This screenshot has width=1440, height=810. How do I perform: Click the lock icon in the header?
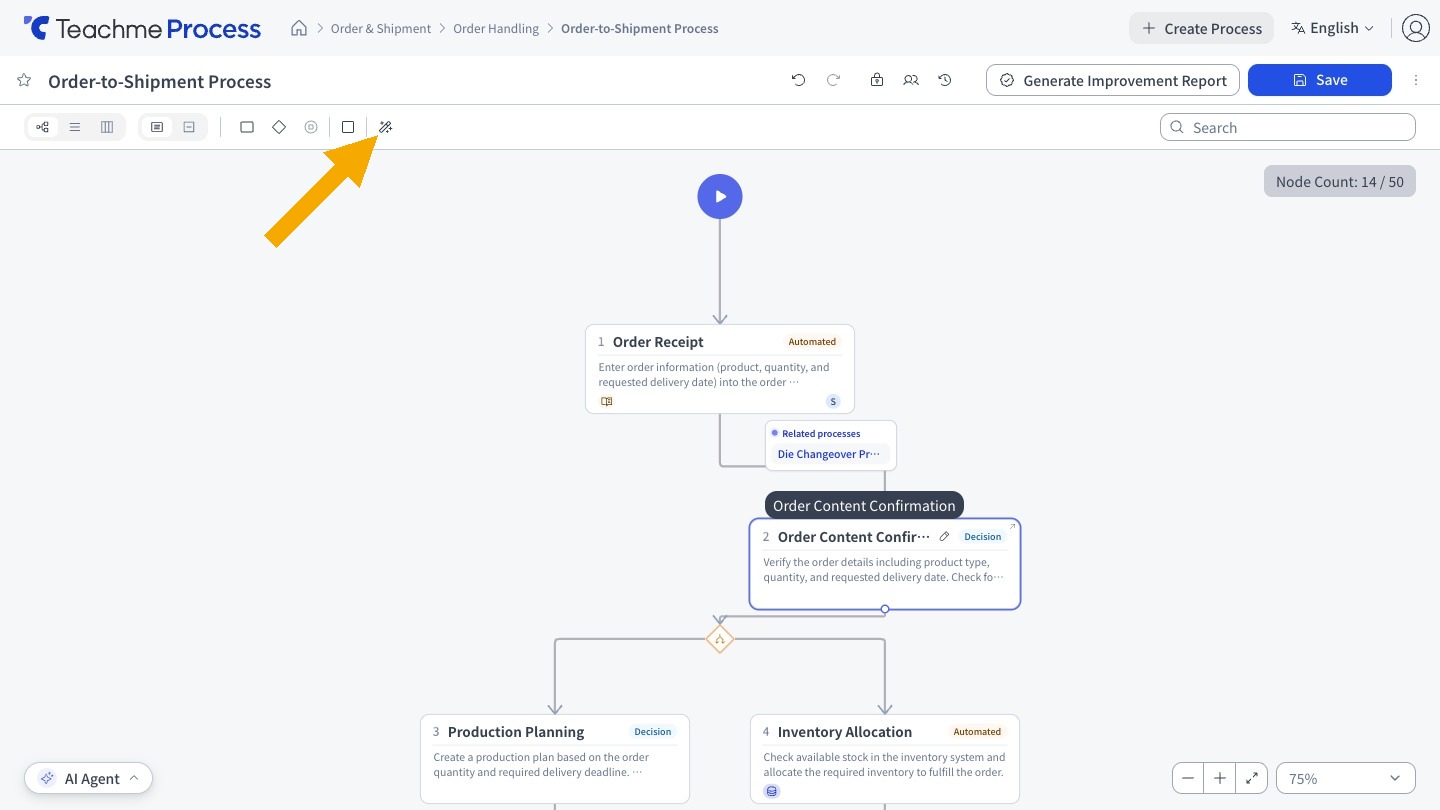point(877,80)
